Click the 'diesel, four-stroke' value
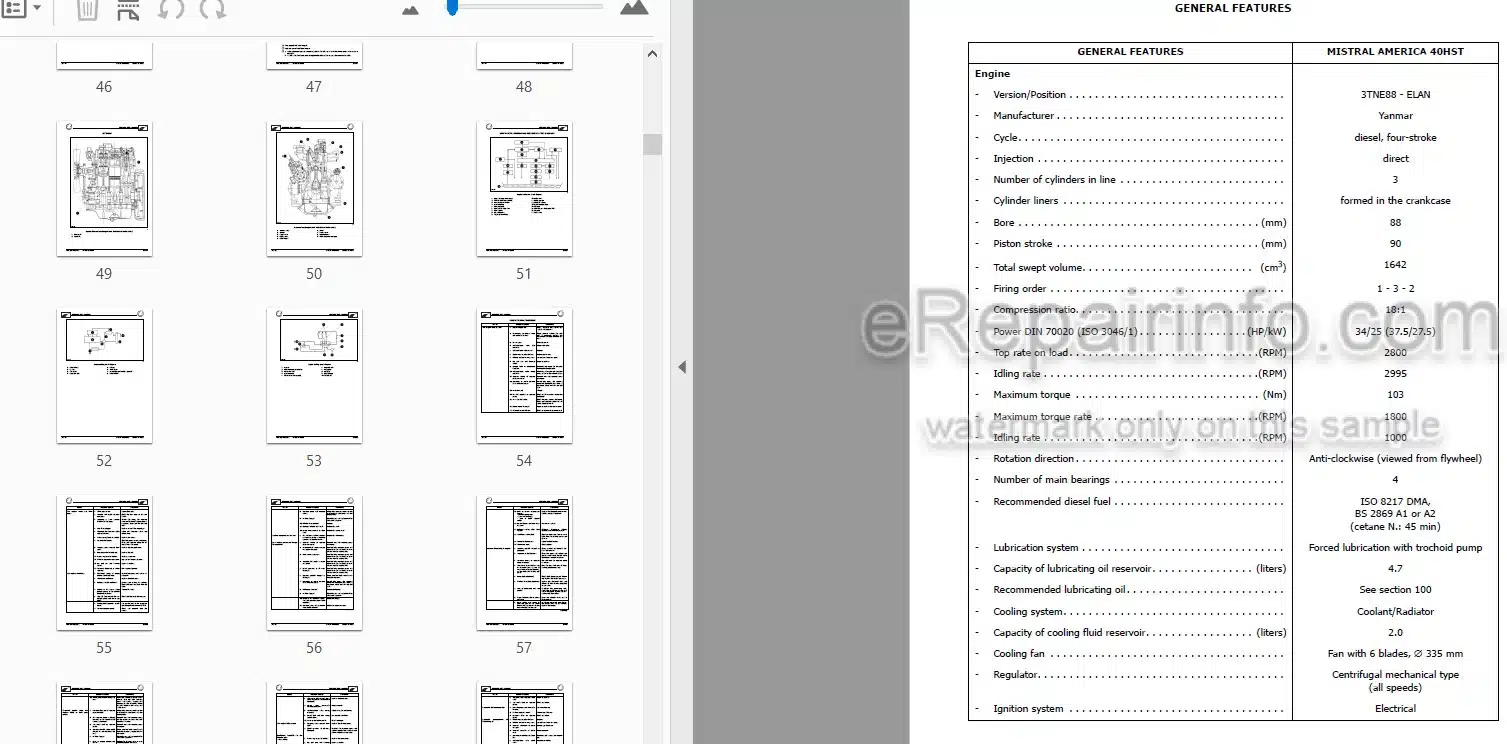This screenshot has width=1507, height=744. [1395, 138]
